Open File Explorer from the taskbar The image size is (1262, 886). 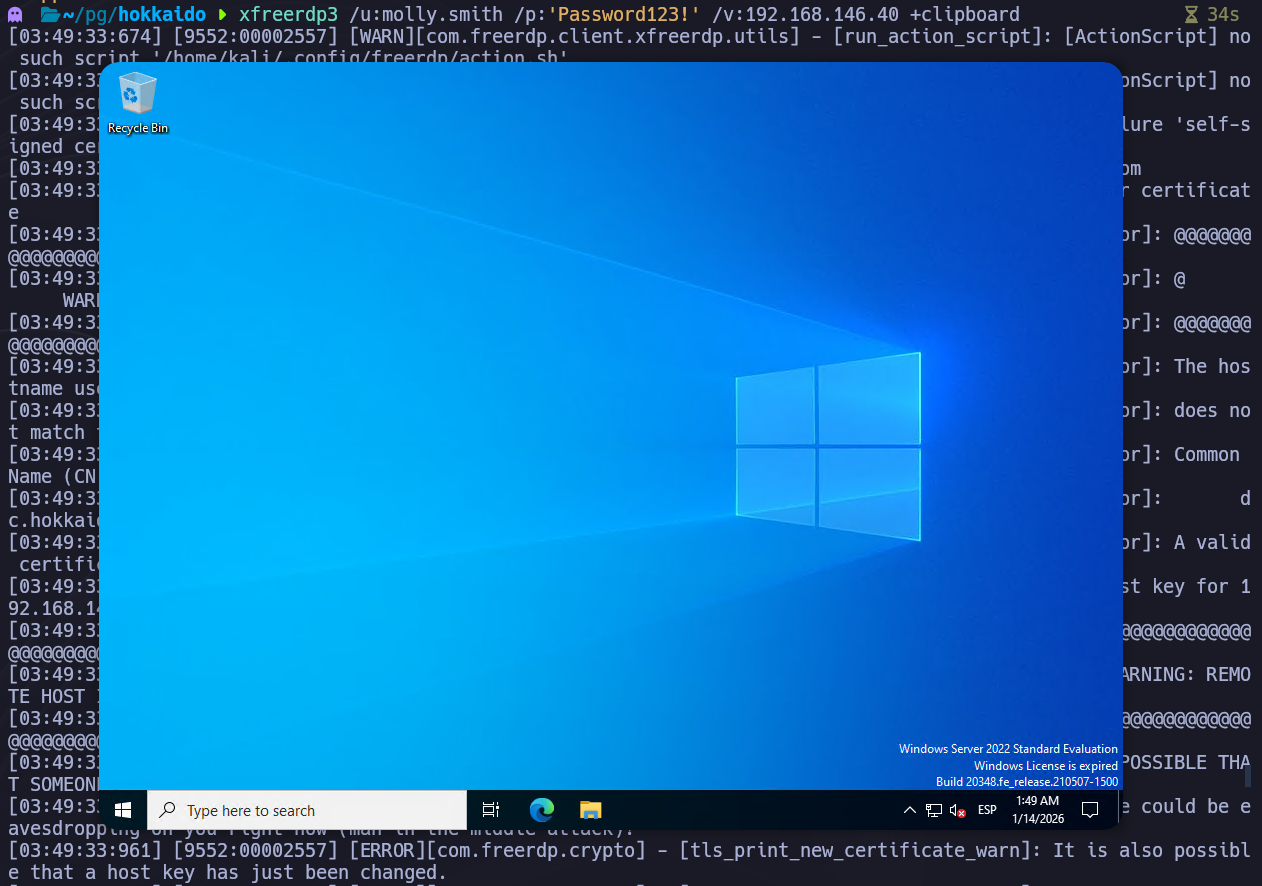point(590,810)
